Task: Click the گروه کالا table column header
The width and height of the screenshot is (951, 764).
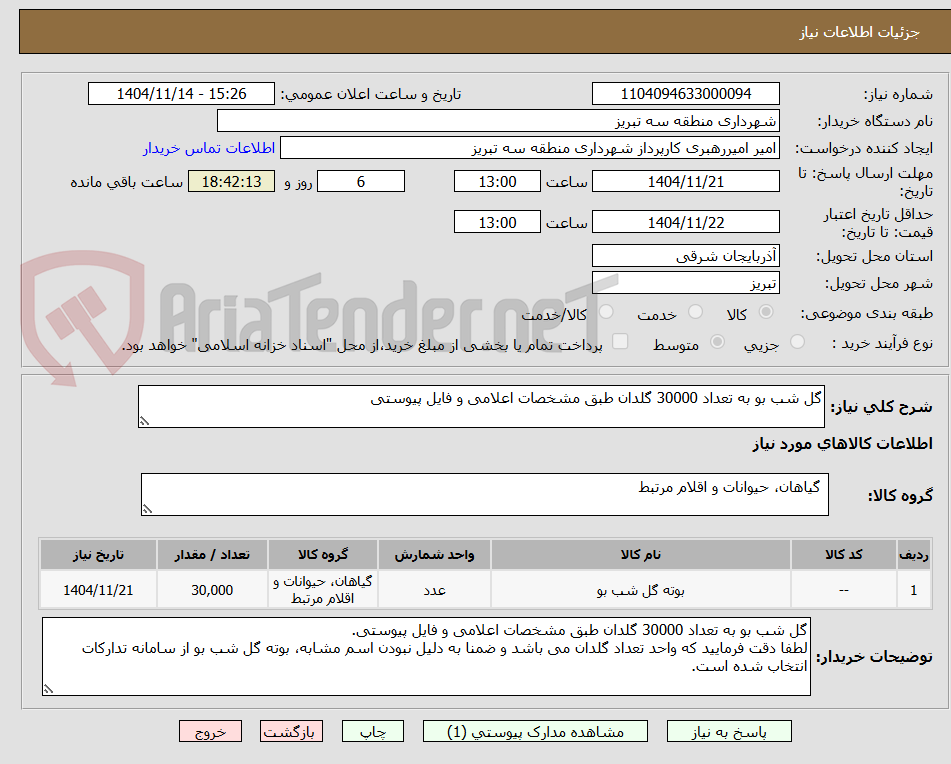Action: click(323, 555)
